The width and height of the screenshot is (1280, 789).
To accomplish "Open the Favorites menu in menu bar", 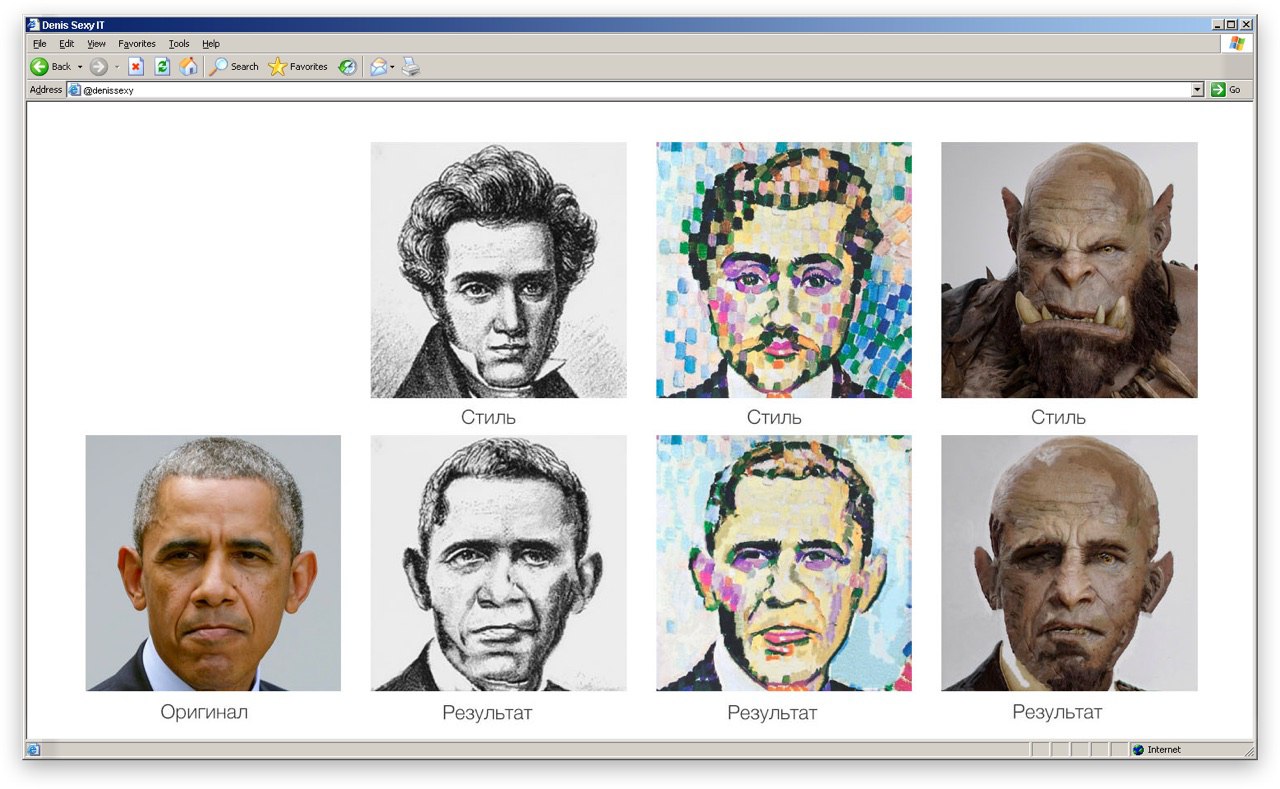I will [137, 44].
